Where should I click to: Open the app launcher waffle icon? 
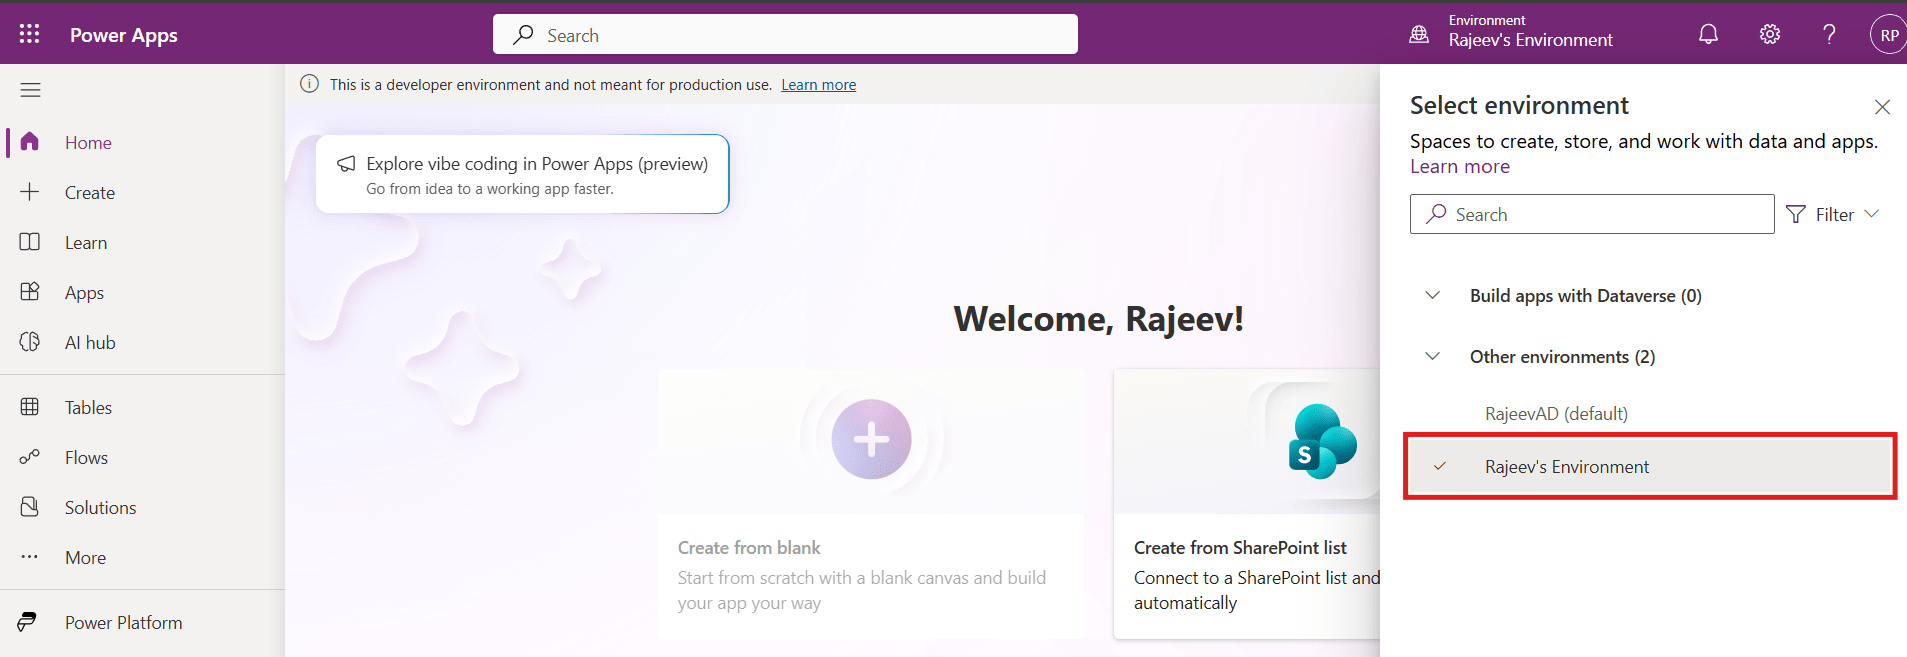coord(30,34)
